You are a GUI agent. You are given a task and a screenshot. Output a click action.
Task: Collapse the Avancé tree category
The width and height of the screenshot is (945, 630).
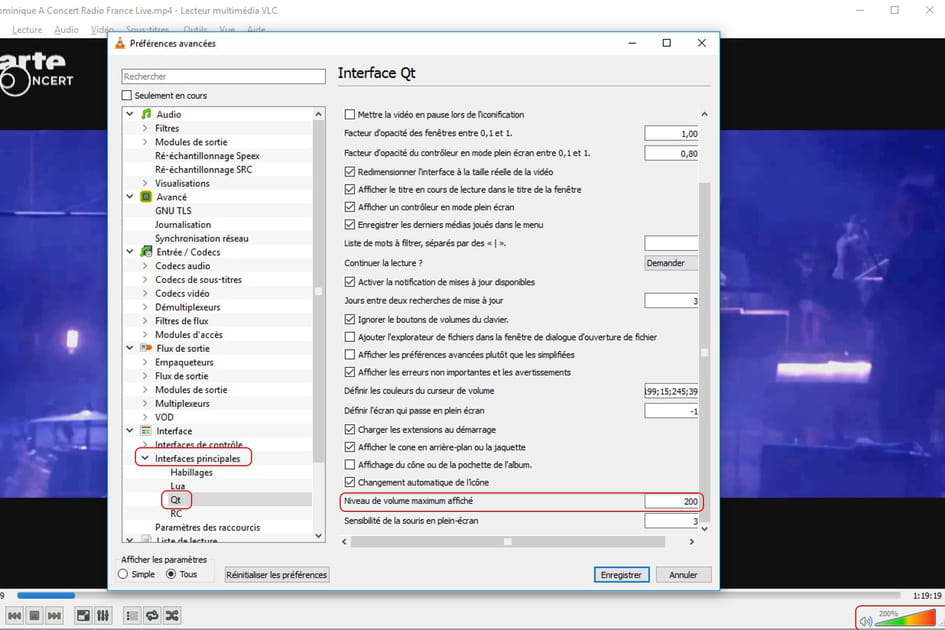tap(130, 197)
